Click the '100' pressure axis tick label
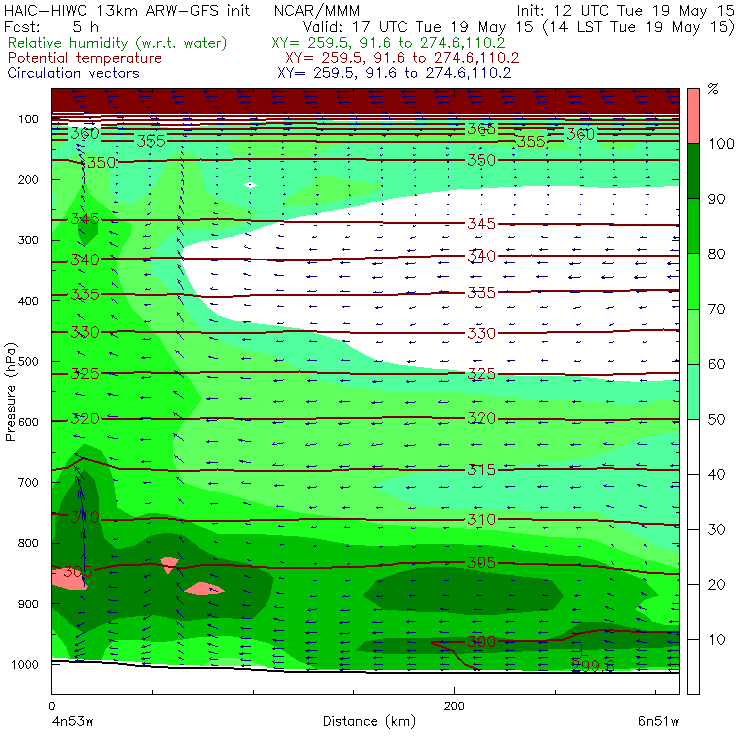 tap(28, 119)
